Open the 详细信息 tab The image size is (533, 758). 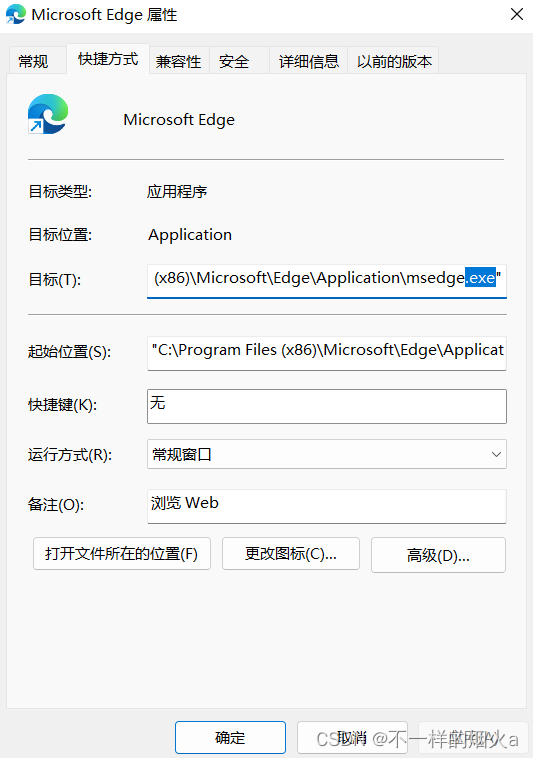tap(308, 61)
